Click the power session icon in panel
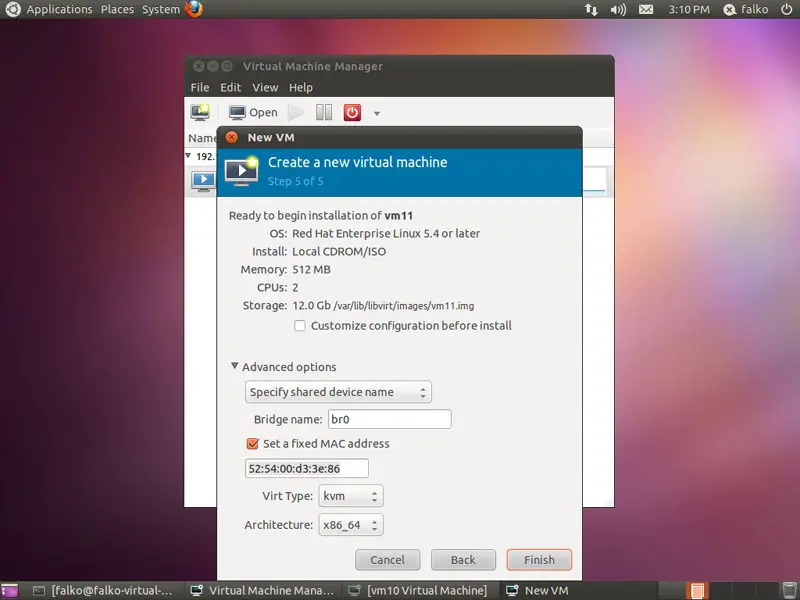This screenshot has width=800, height=600. pyautogui.click(x=787, y=9)
